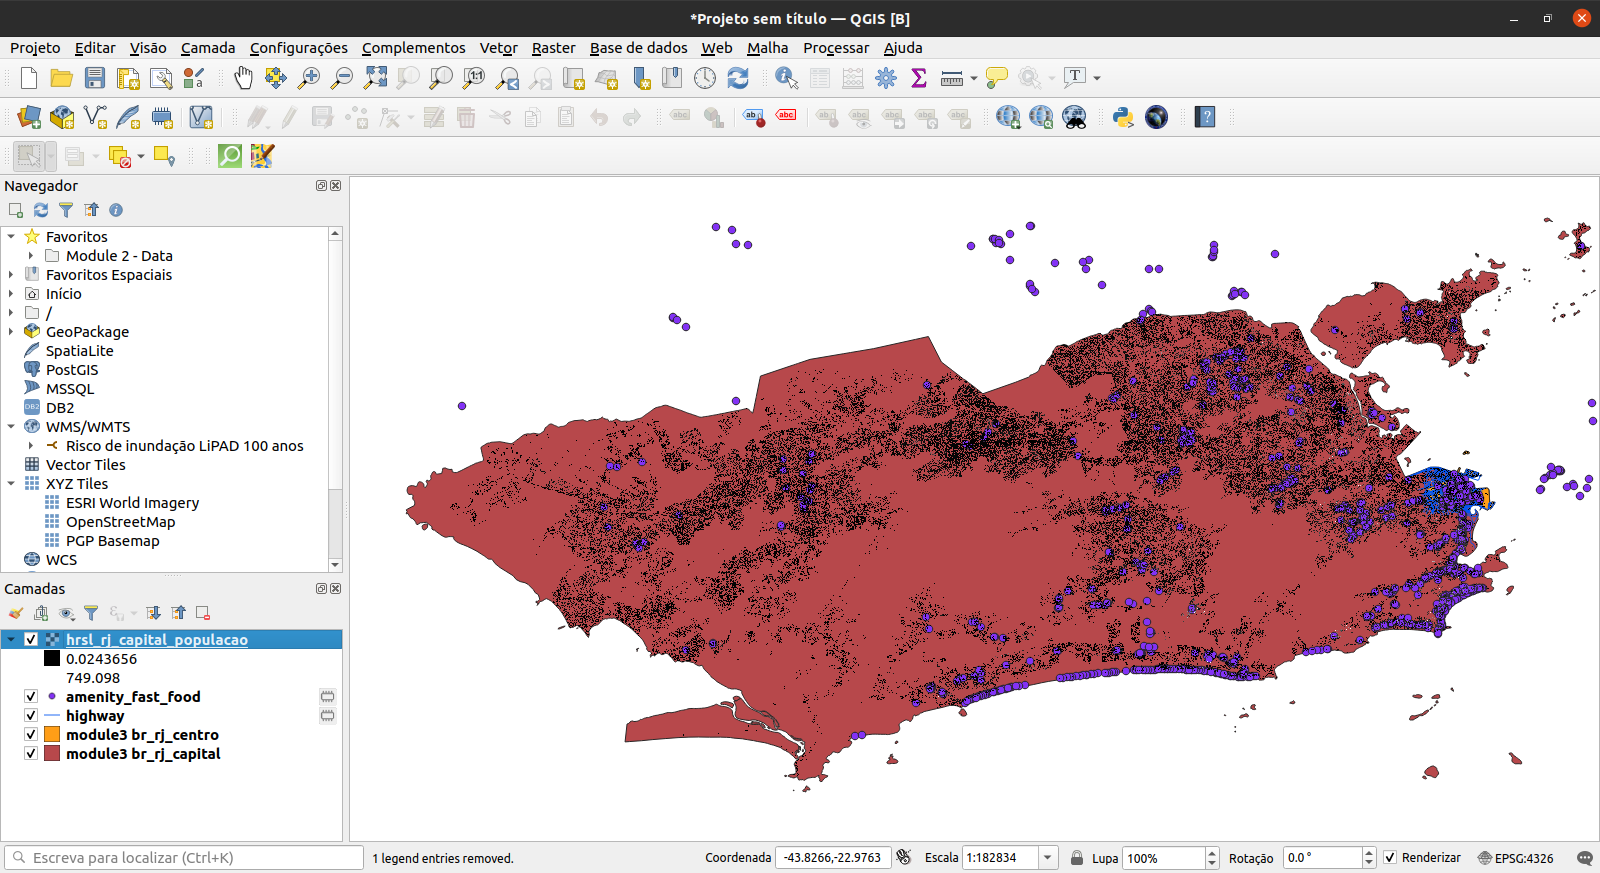
Task: Select the Zoom Out magnifier tool
Action: tap(342, 78)
